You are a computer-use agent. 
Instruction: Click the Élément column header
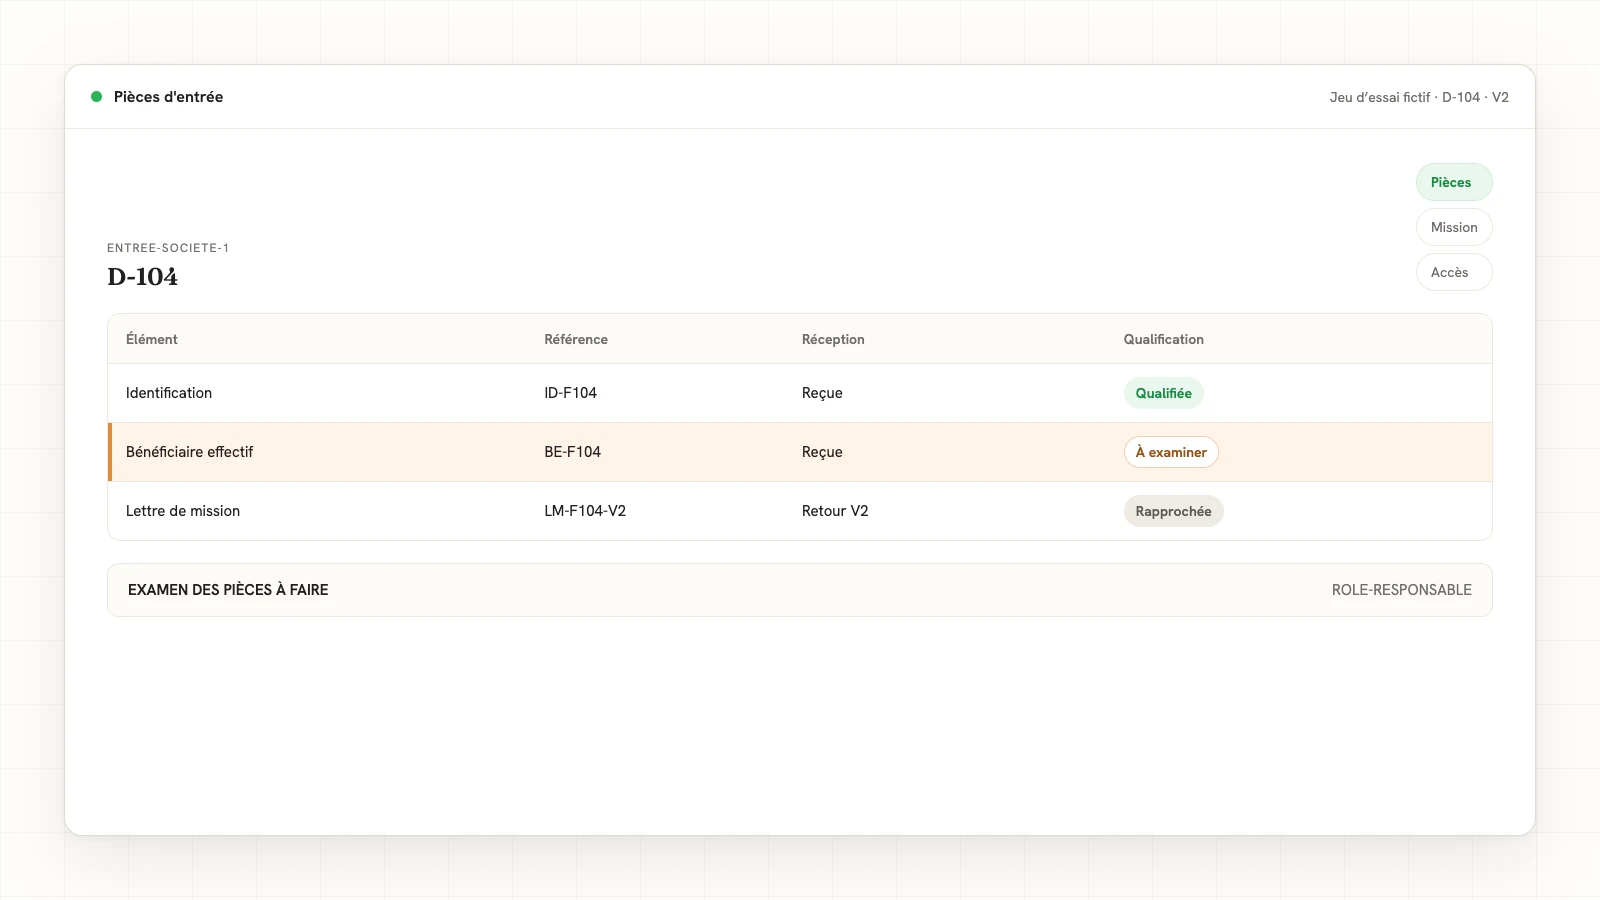152,339
